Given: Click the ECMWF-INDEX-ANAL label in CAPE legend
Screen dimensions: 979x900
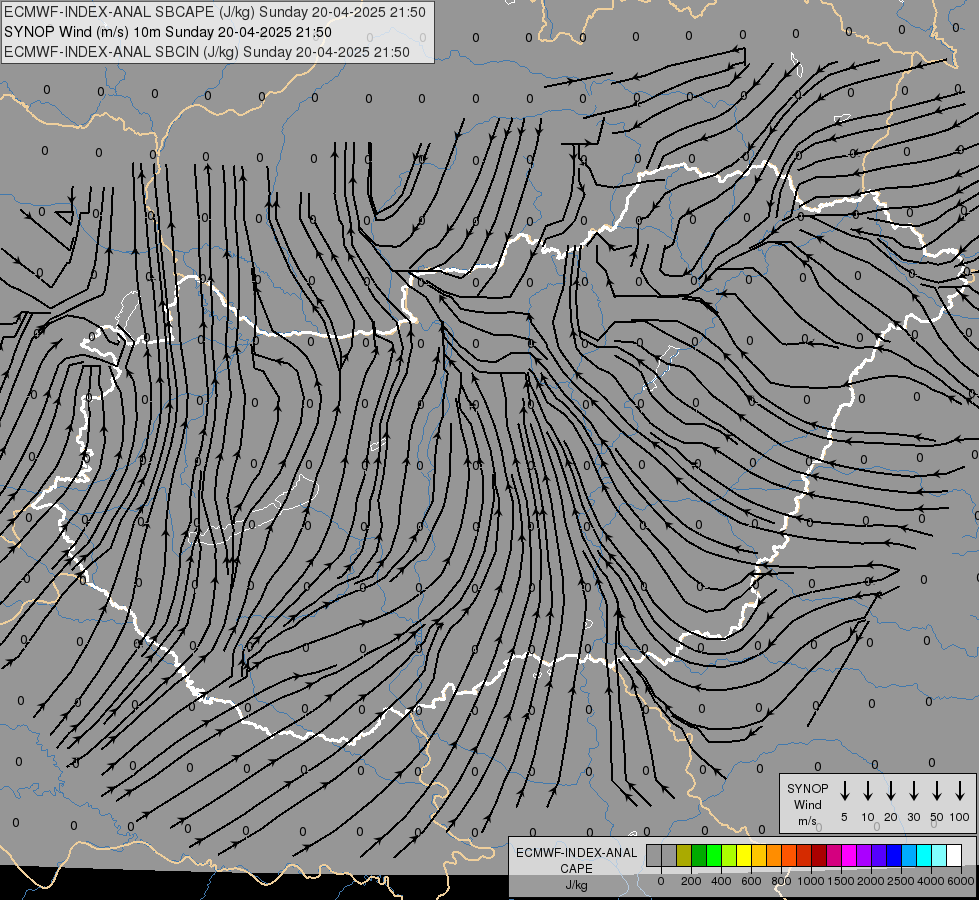Looking at the screenshot, I should coord(576,853).
